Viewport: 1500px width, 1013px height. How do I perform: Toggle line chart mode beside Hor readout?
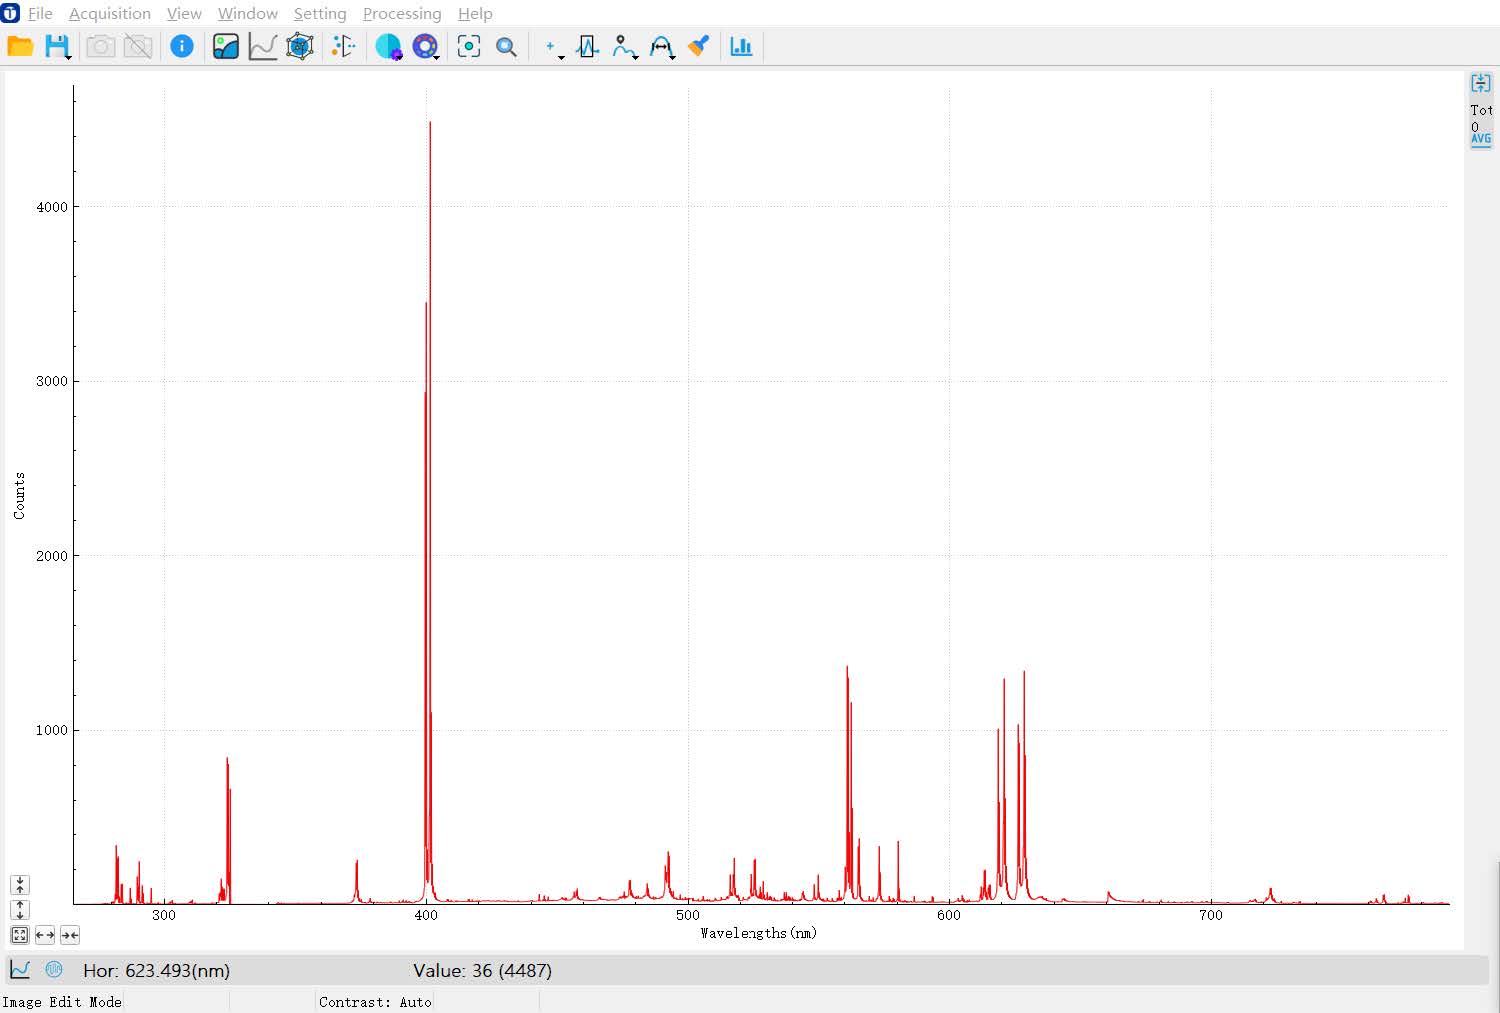[x=20, y=969]
